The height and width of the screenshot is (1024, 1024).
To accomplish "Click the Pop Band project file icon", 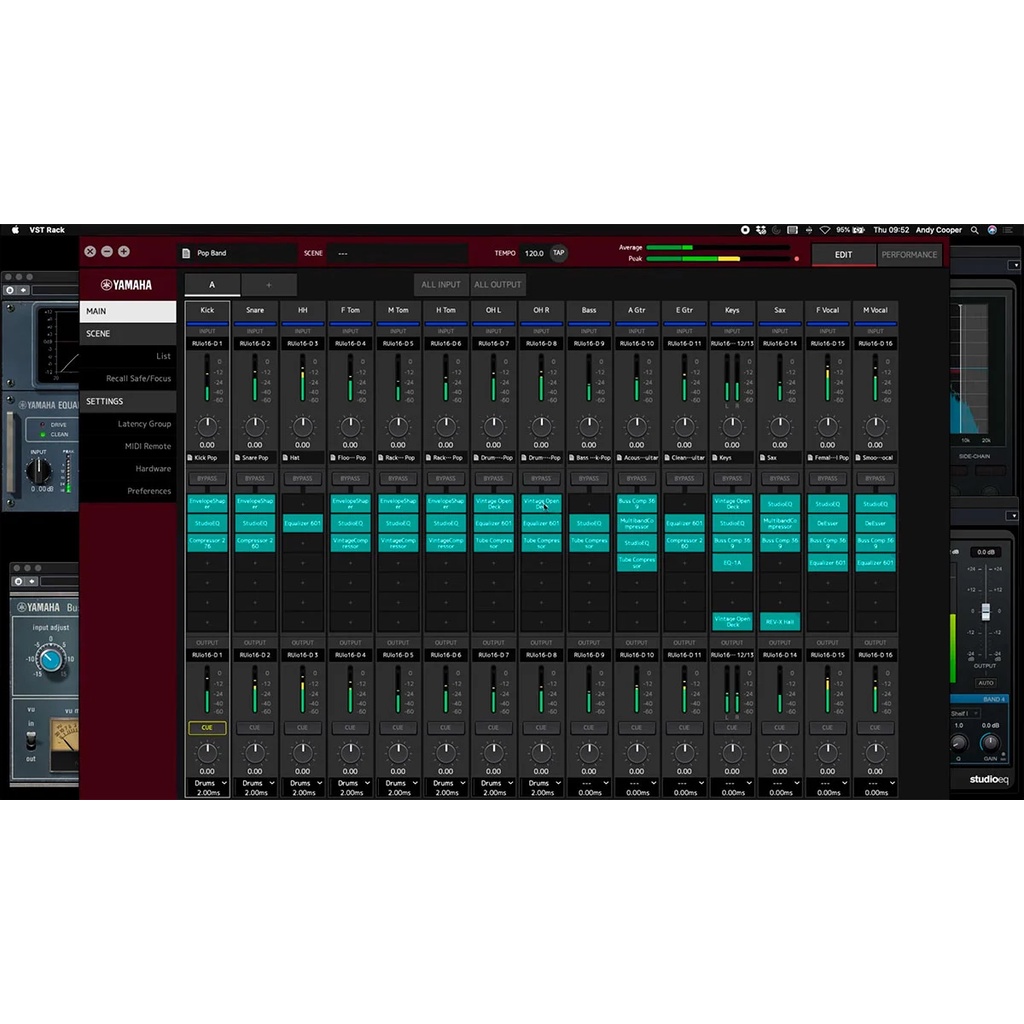I will click(x=186, y=253).
